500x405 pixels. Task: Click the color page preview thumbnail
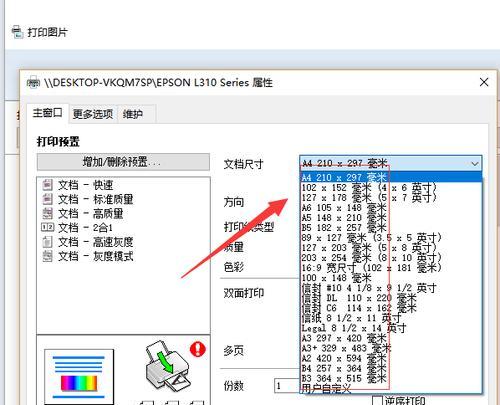[79, 377]
